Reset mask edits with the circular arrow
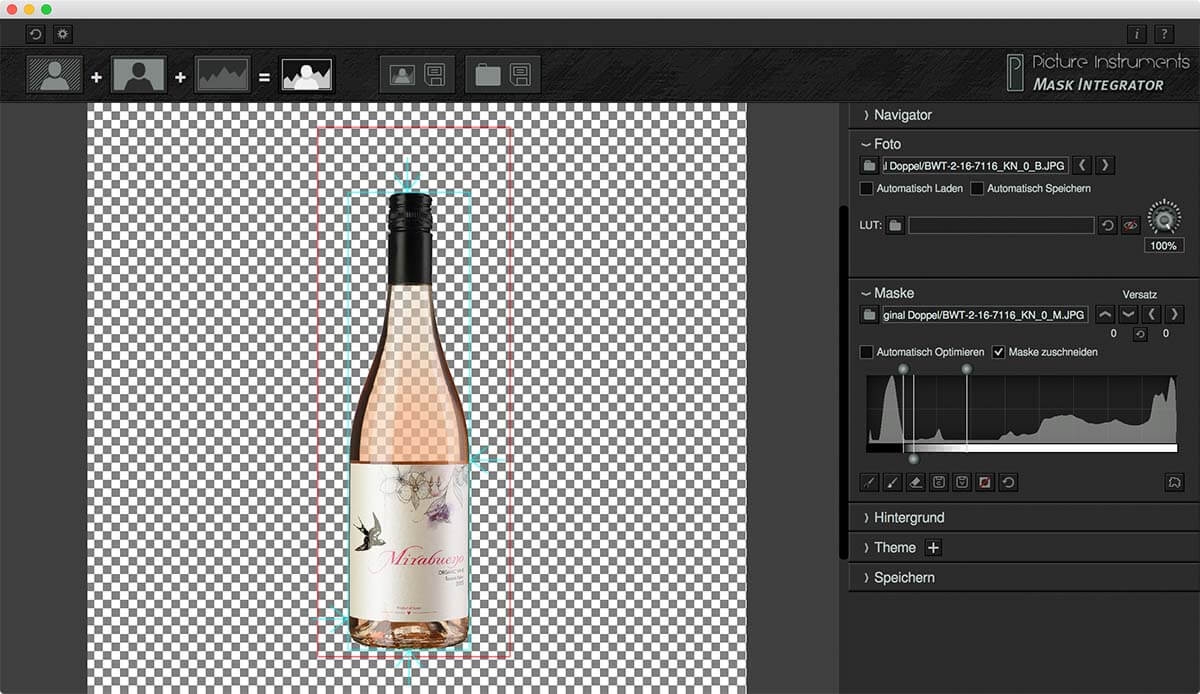This screenshot has height=694, width=1200. pos(1009,483)
